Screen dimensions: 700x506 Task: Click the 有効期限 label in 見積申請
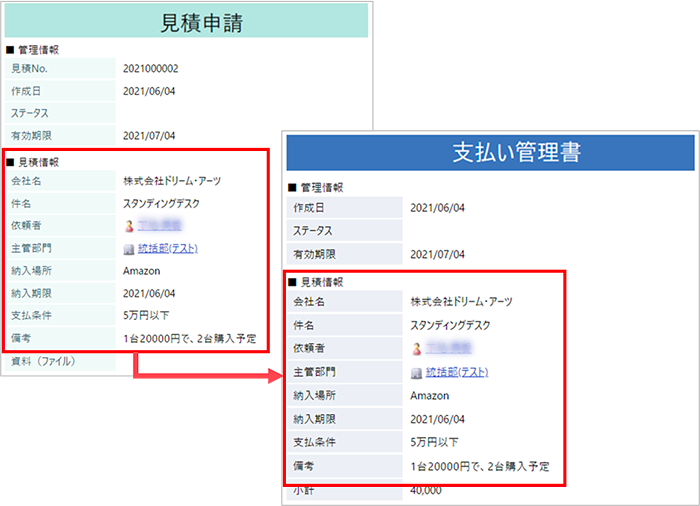(31, 136)
